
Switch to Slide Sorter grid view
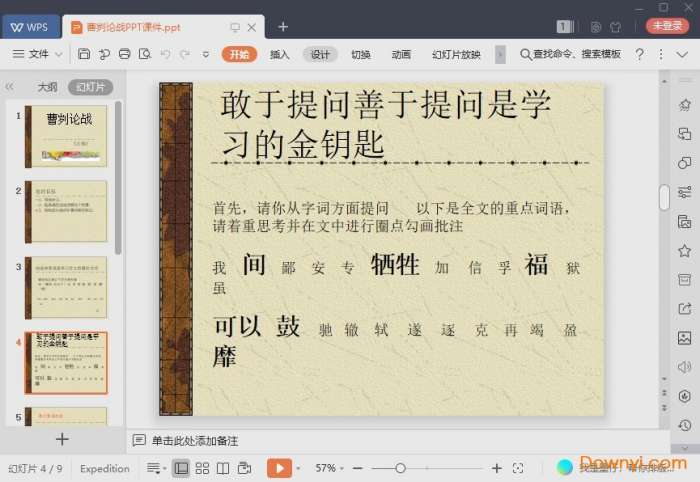click(202, 468)
